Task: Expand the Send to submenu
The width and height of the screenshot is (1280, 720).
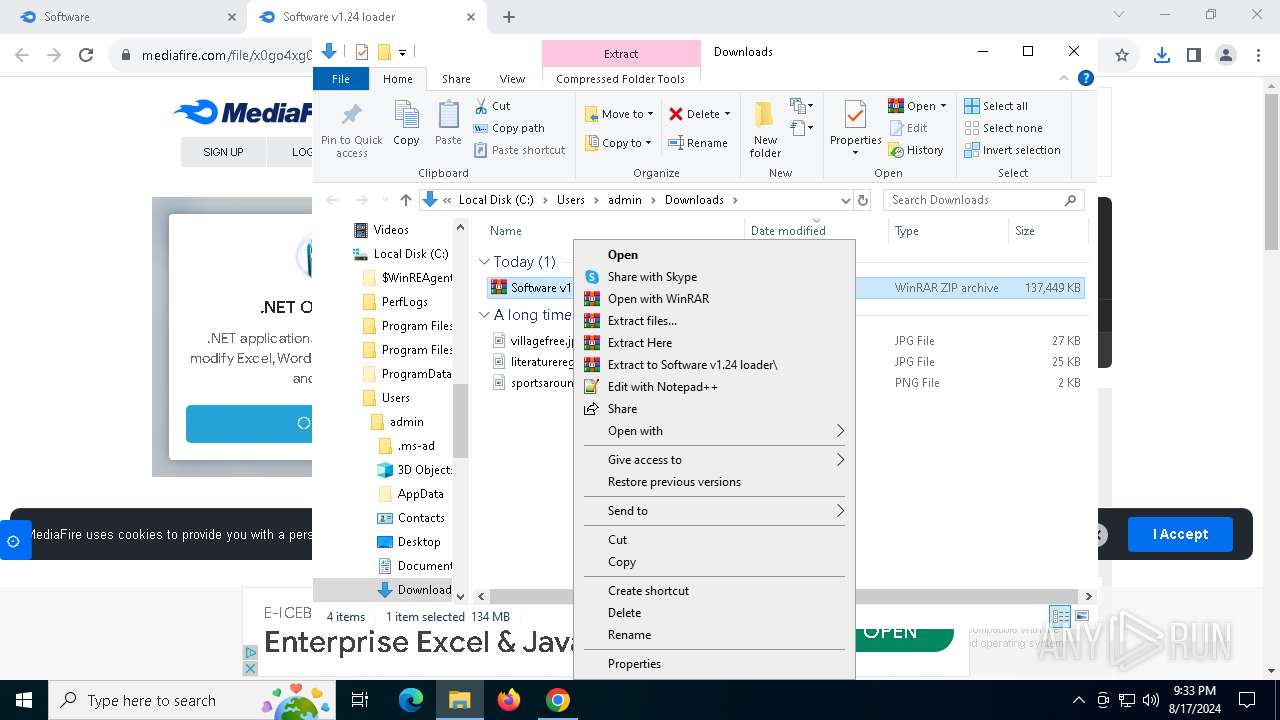Action: [714, 511]
